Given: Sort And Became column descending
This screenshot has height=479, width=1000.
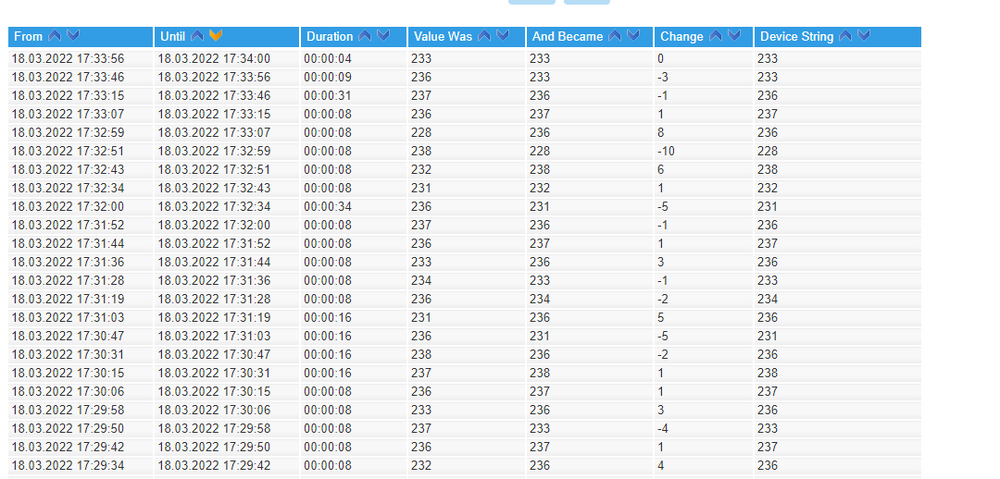Looking at the screenshot, I should [x=632, y=37].
